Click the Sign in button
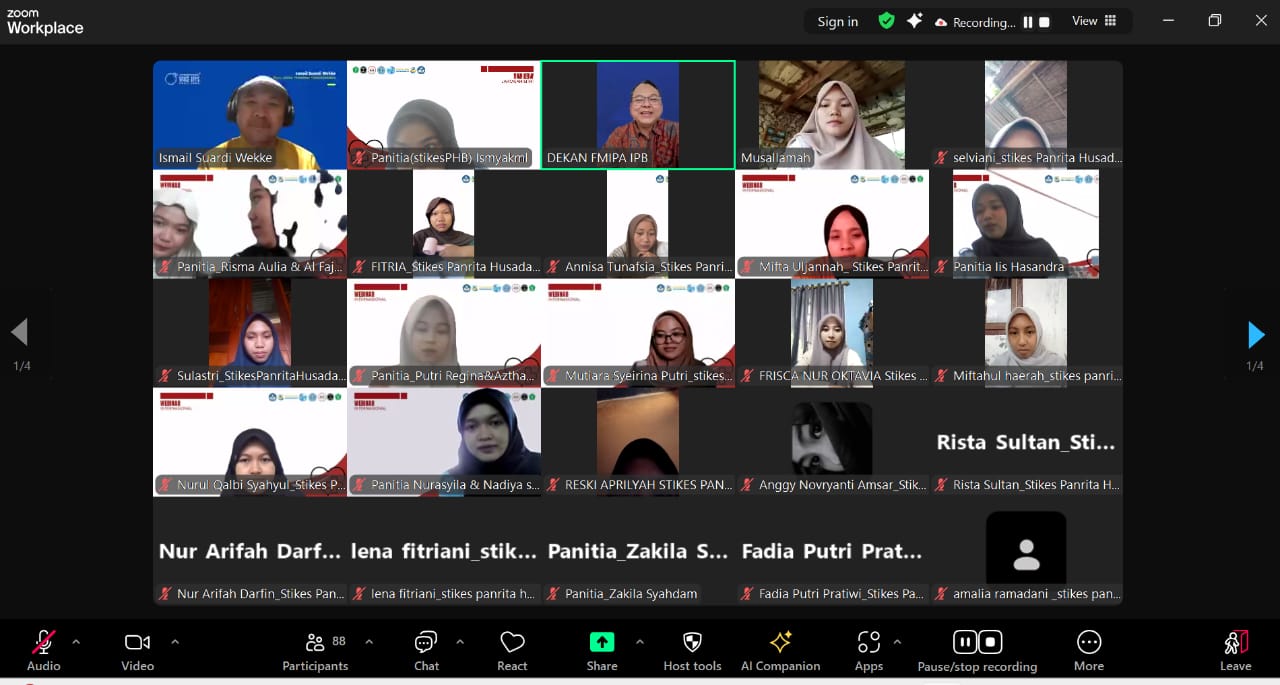This screenshot has height=685, width=1280. click(837, 22)
